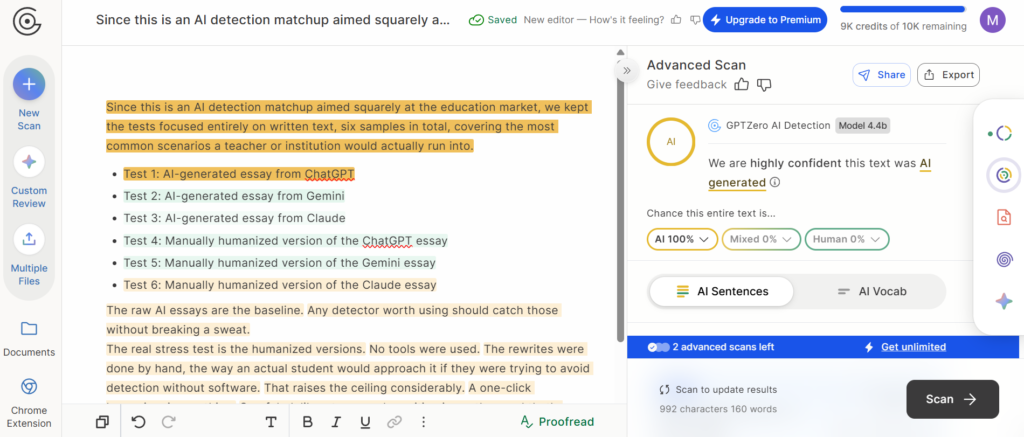Give thumbs down feedback on Advanced Scan

coord(764,85)
